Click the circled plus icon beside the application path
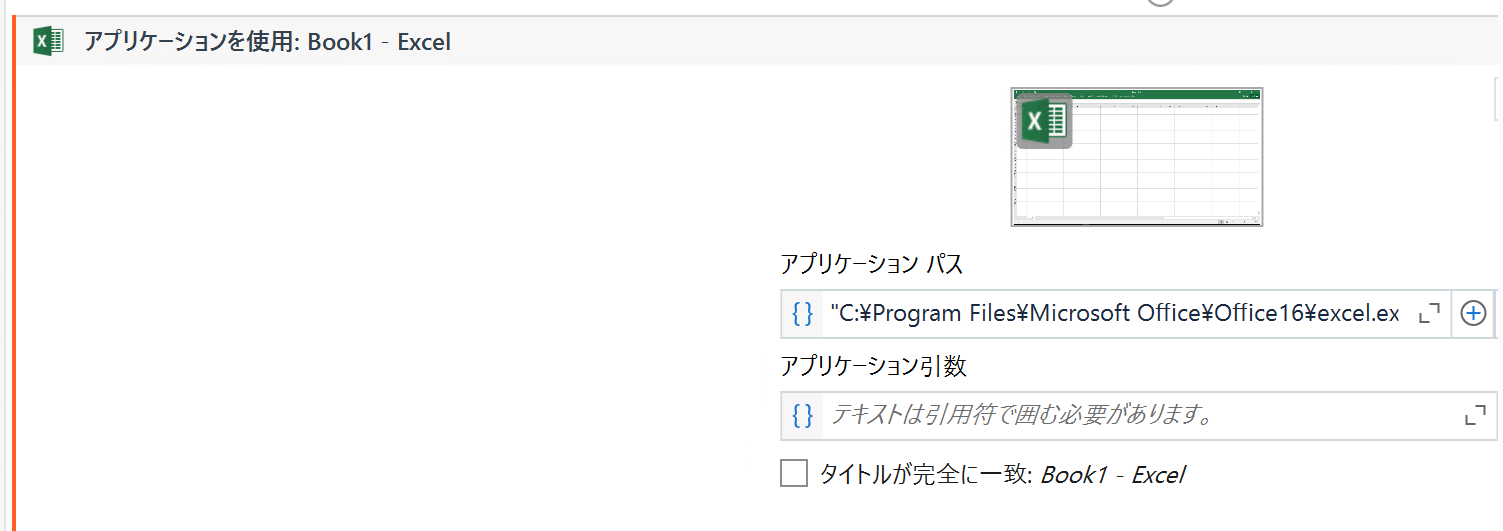1503x531 pixels. point(1474,314)
